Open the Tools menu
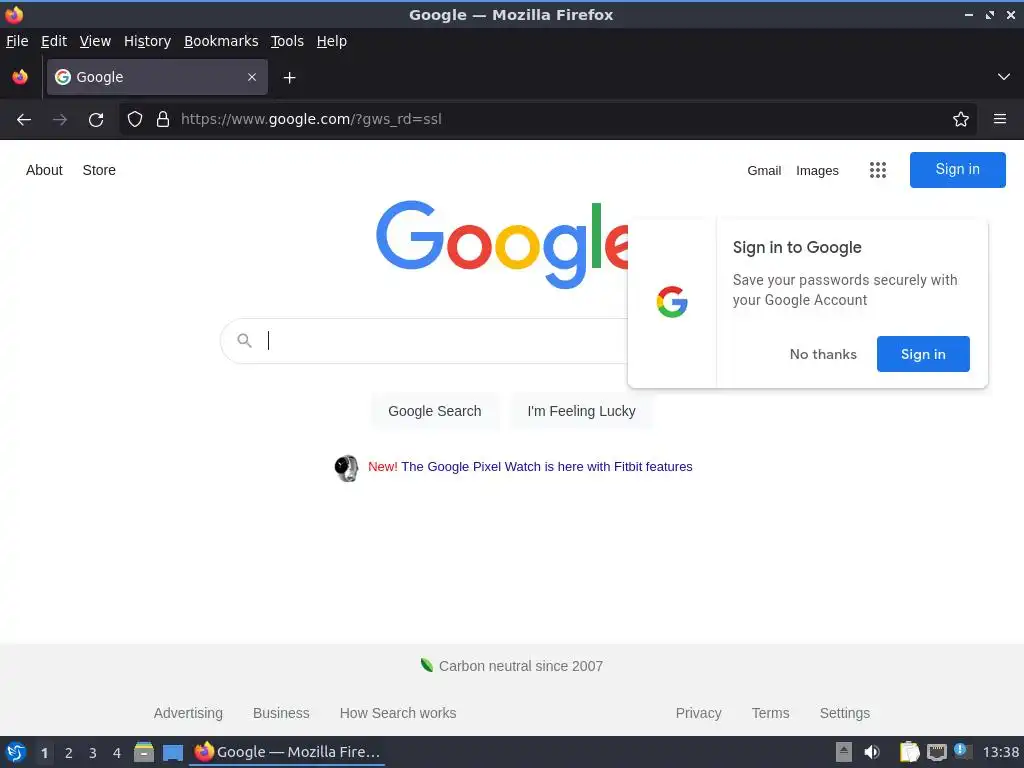1024x768 pixels. [x=287, y=41]
